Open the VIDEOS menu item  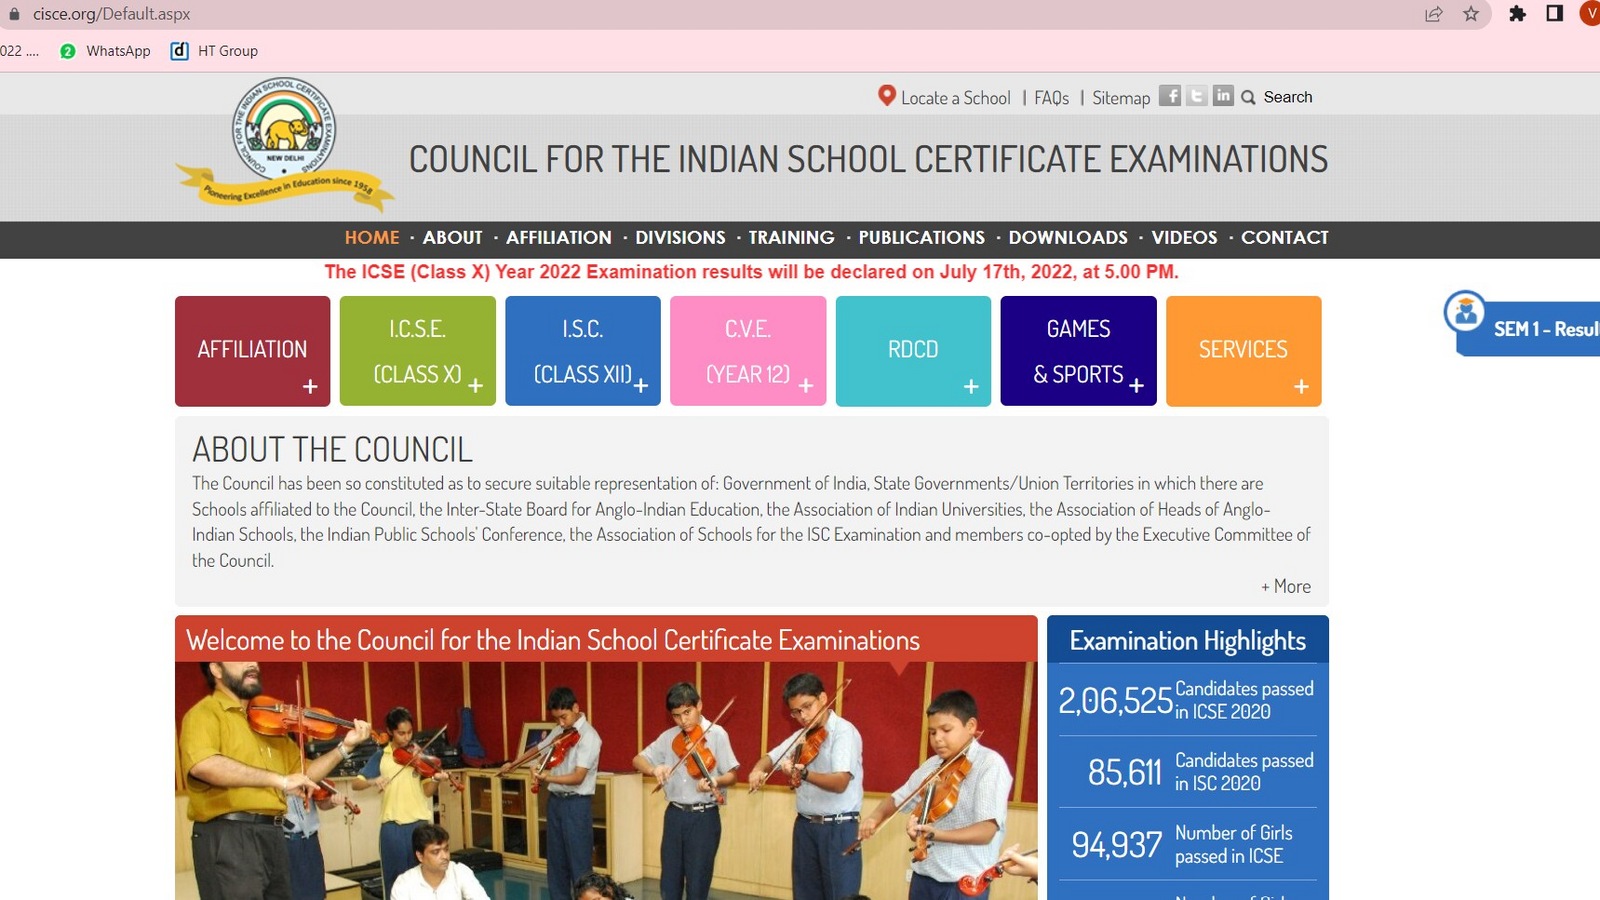[x=1184, y=238]
